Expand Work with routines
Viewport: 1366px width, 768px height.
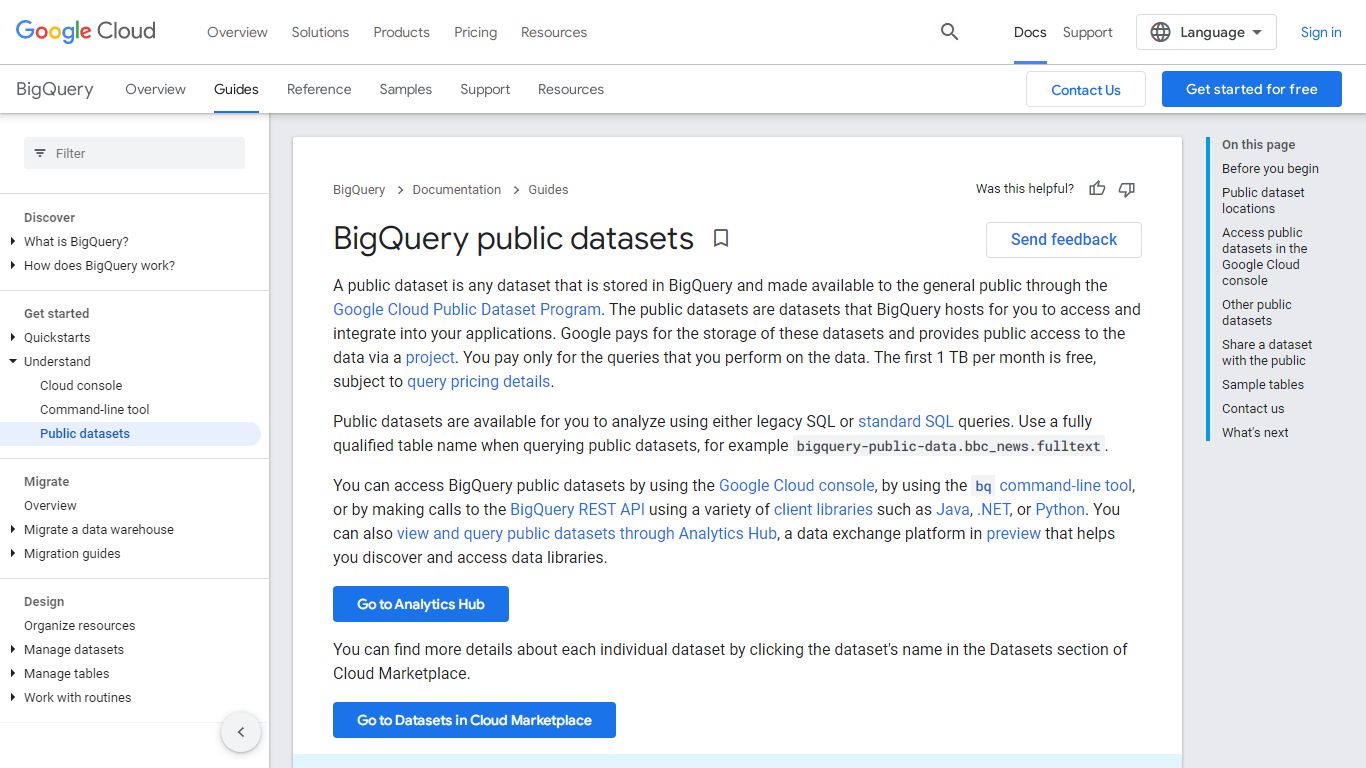pos(13,697)
